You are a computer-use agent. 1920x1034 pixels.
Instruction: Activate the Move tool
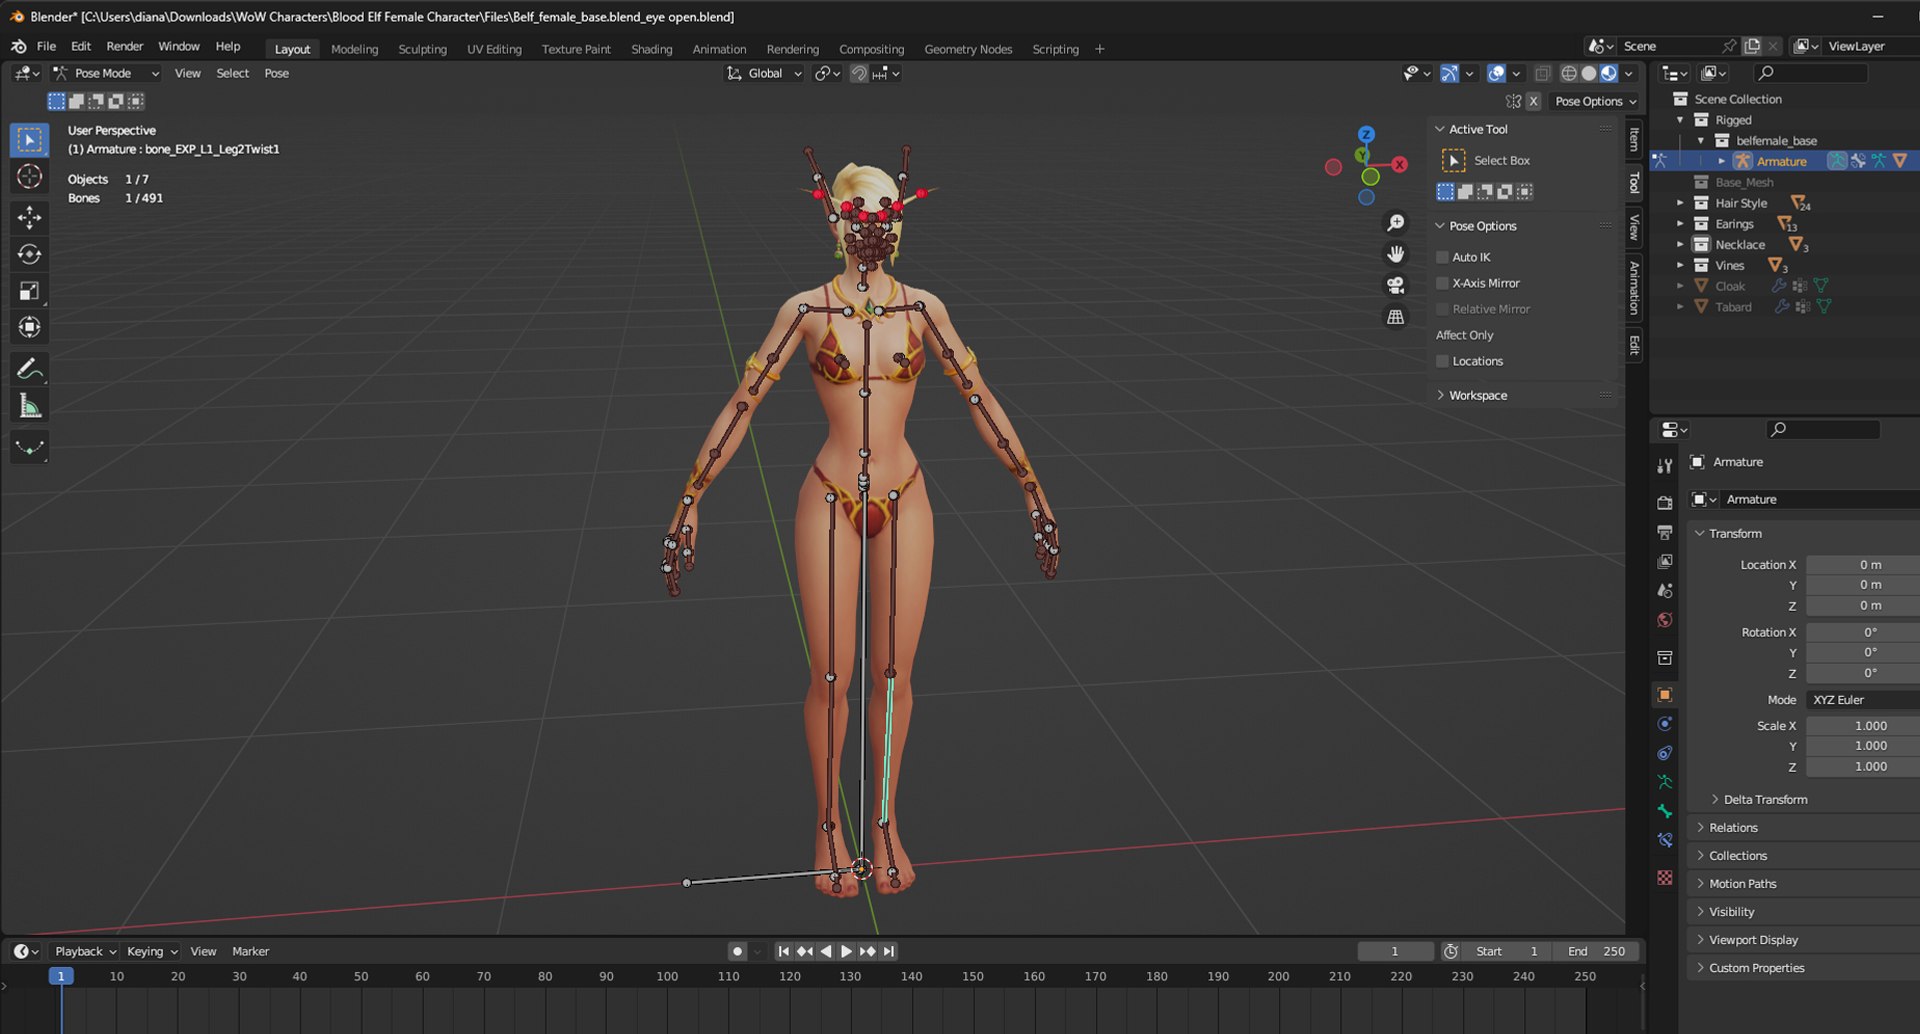point(29,217)
